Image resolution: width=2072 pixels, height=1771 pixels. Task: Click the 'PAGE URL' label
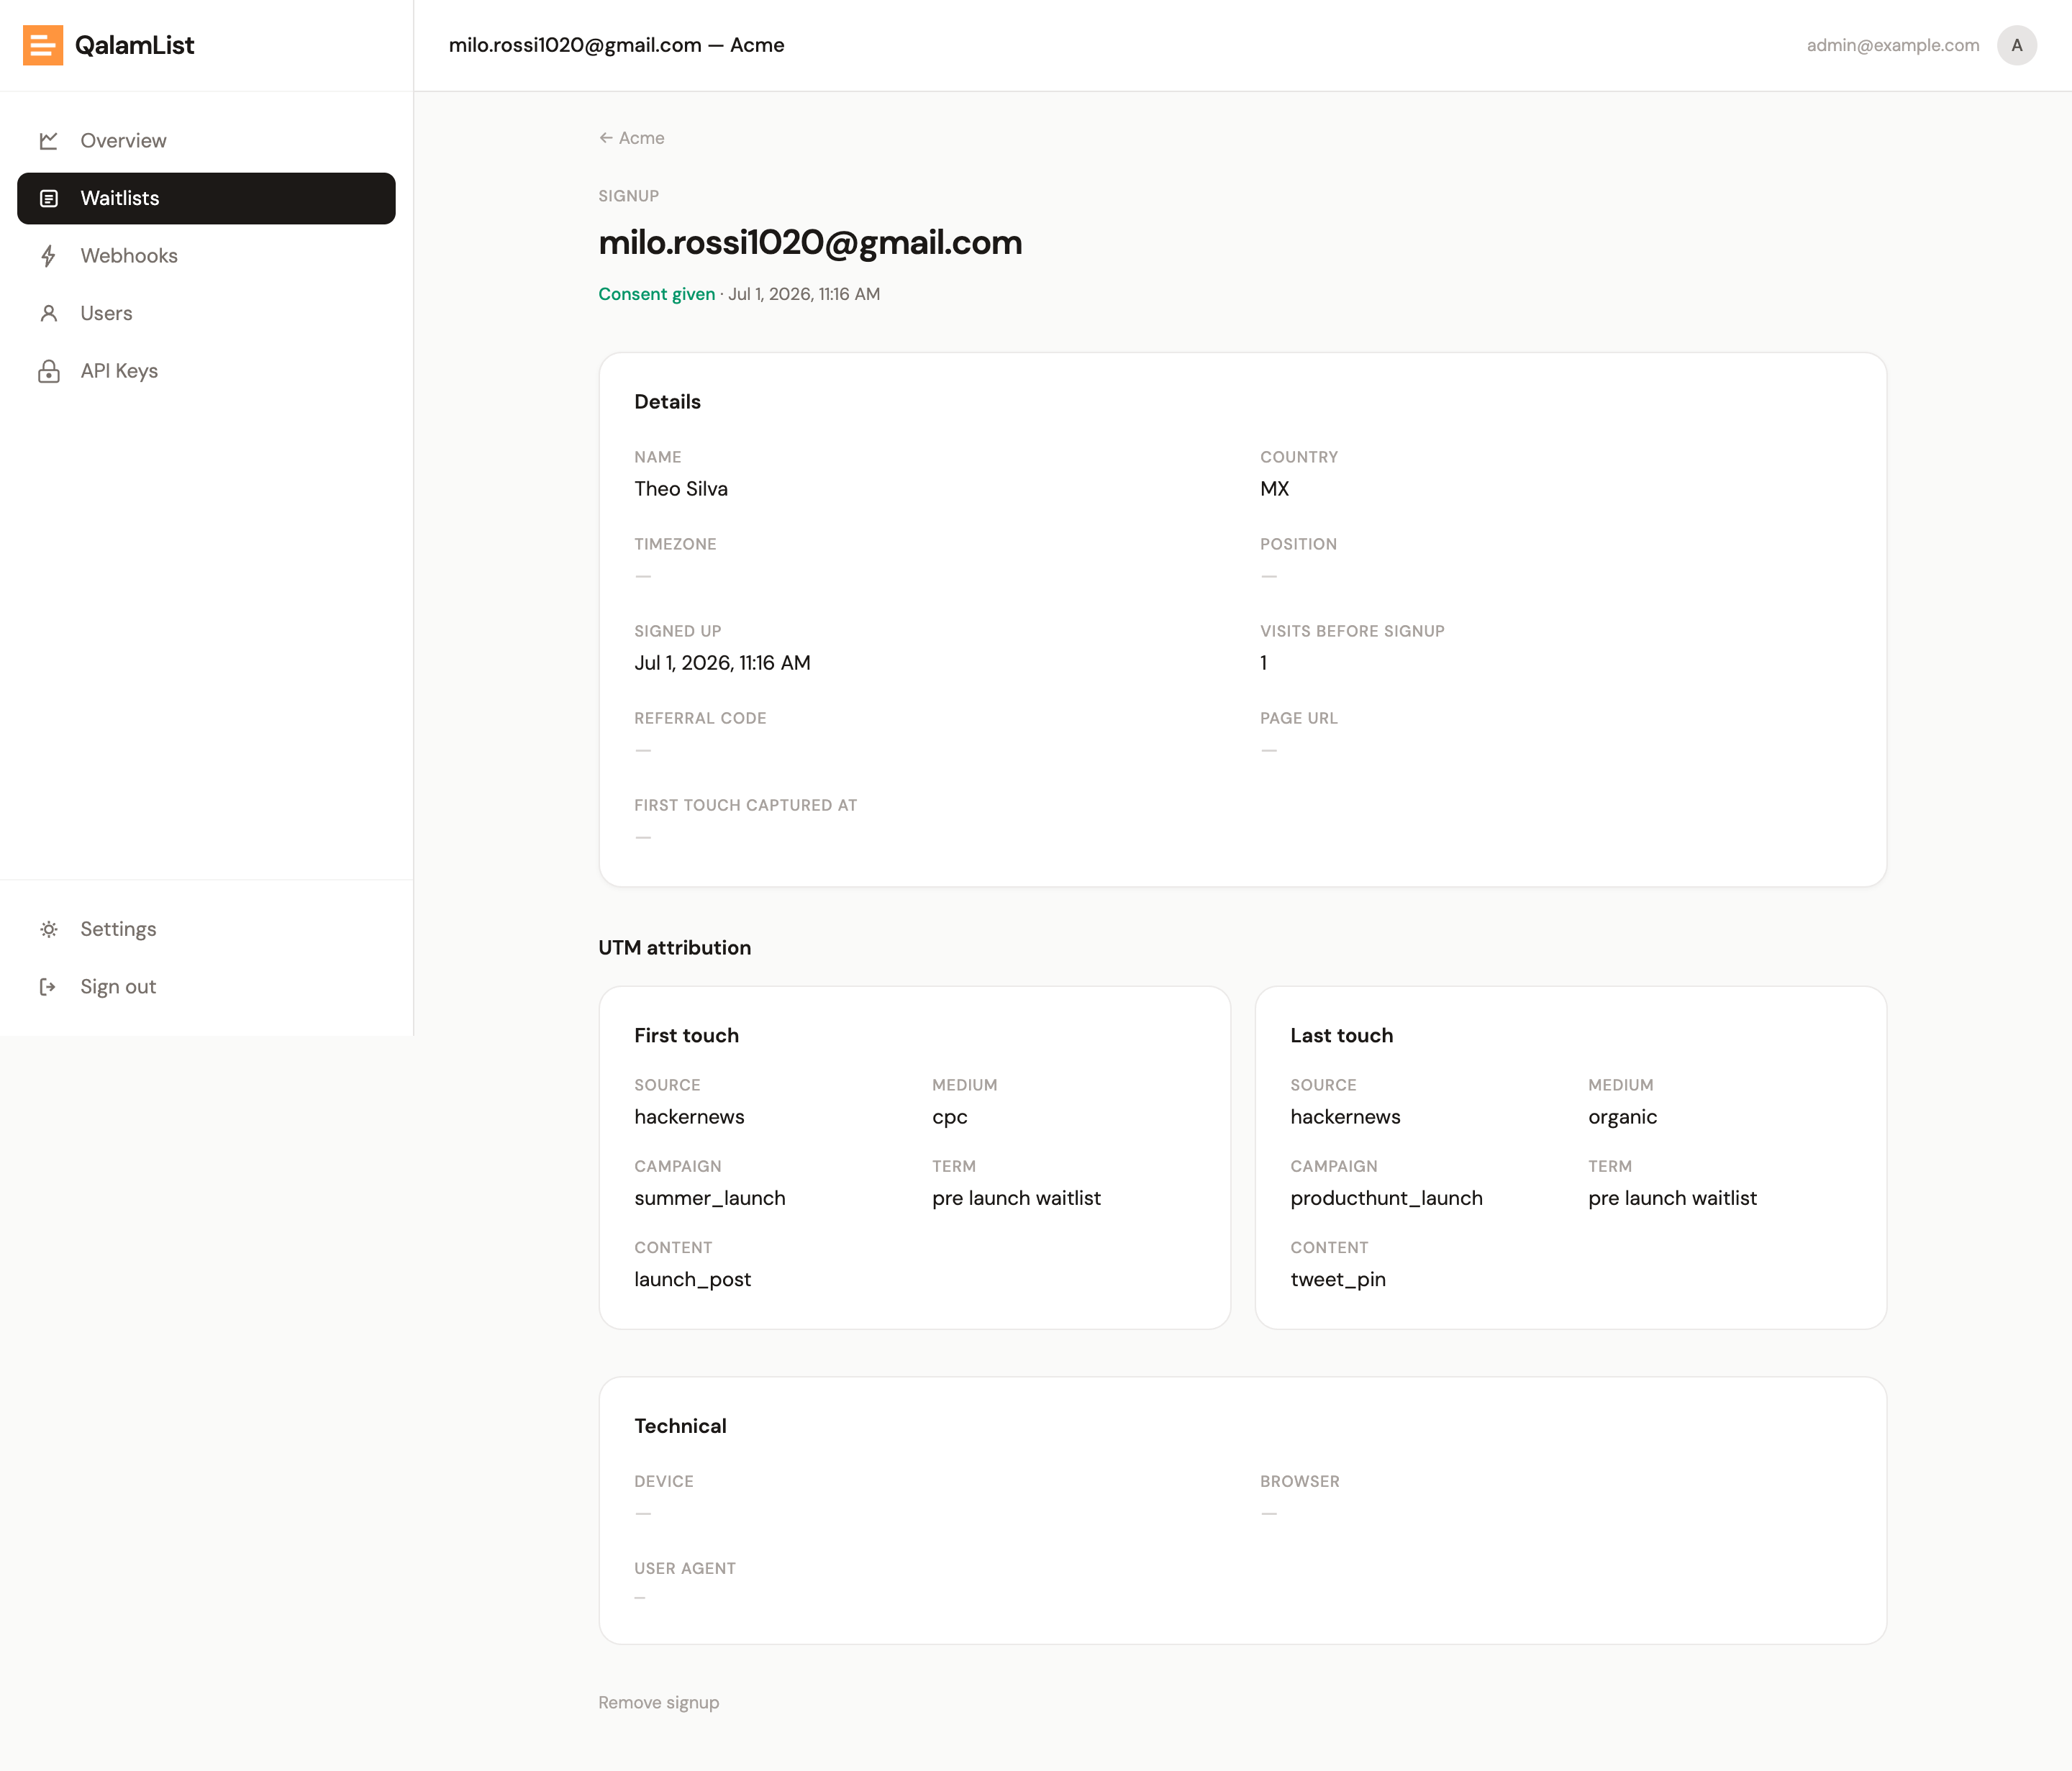pyautogui.click(x=1299, y=719)
